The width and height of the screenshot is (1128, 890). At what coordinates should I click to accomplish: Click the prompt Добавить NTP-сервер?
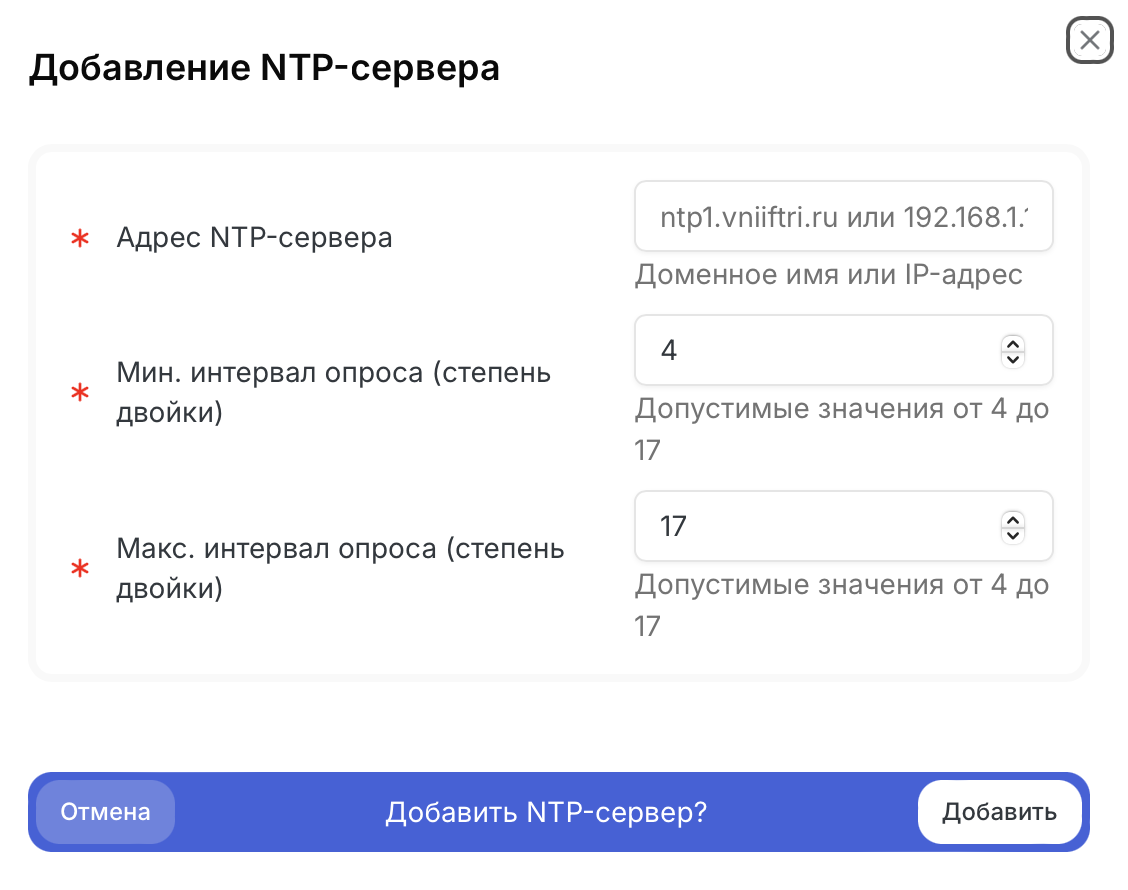tap(547, 812)
